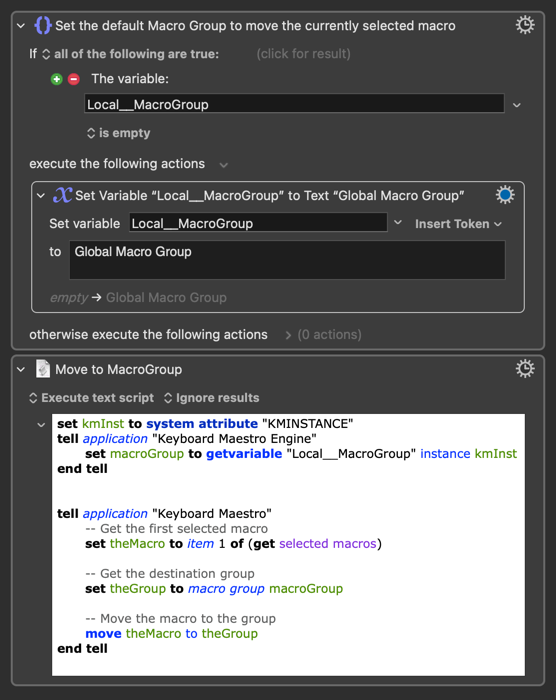Viewport: 556px width, 700px height.
Task: Click the script line 'tell application "Keyboard Maestro"'
Action: [164, 513]
